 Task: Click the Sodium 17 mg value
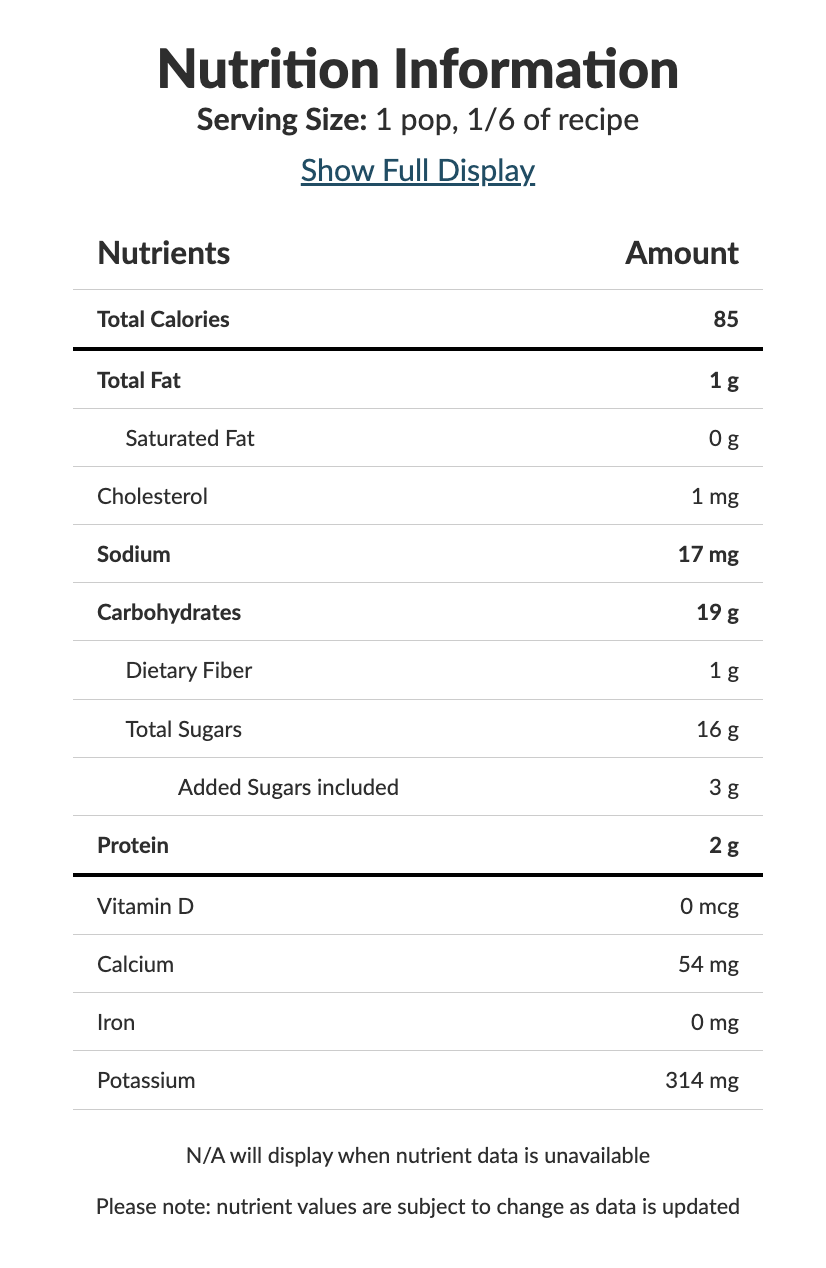click(709, 554)
